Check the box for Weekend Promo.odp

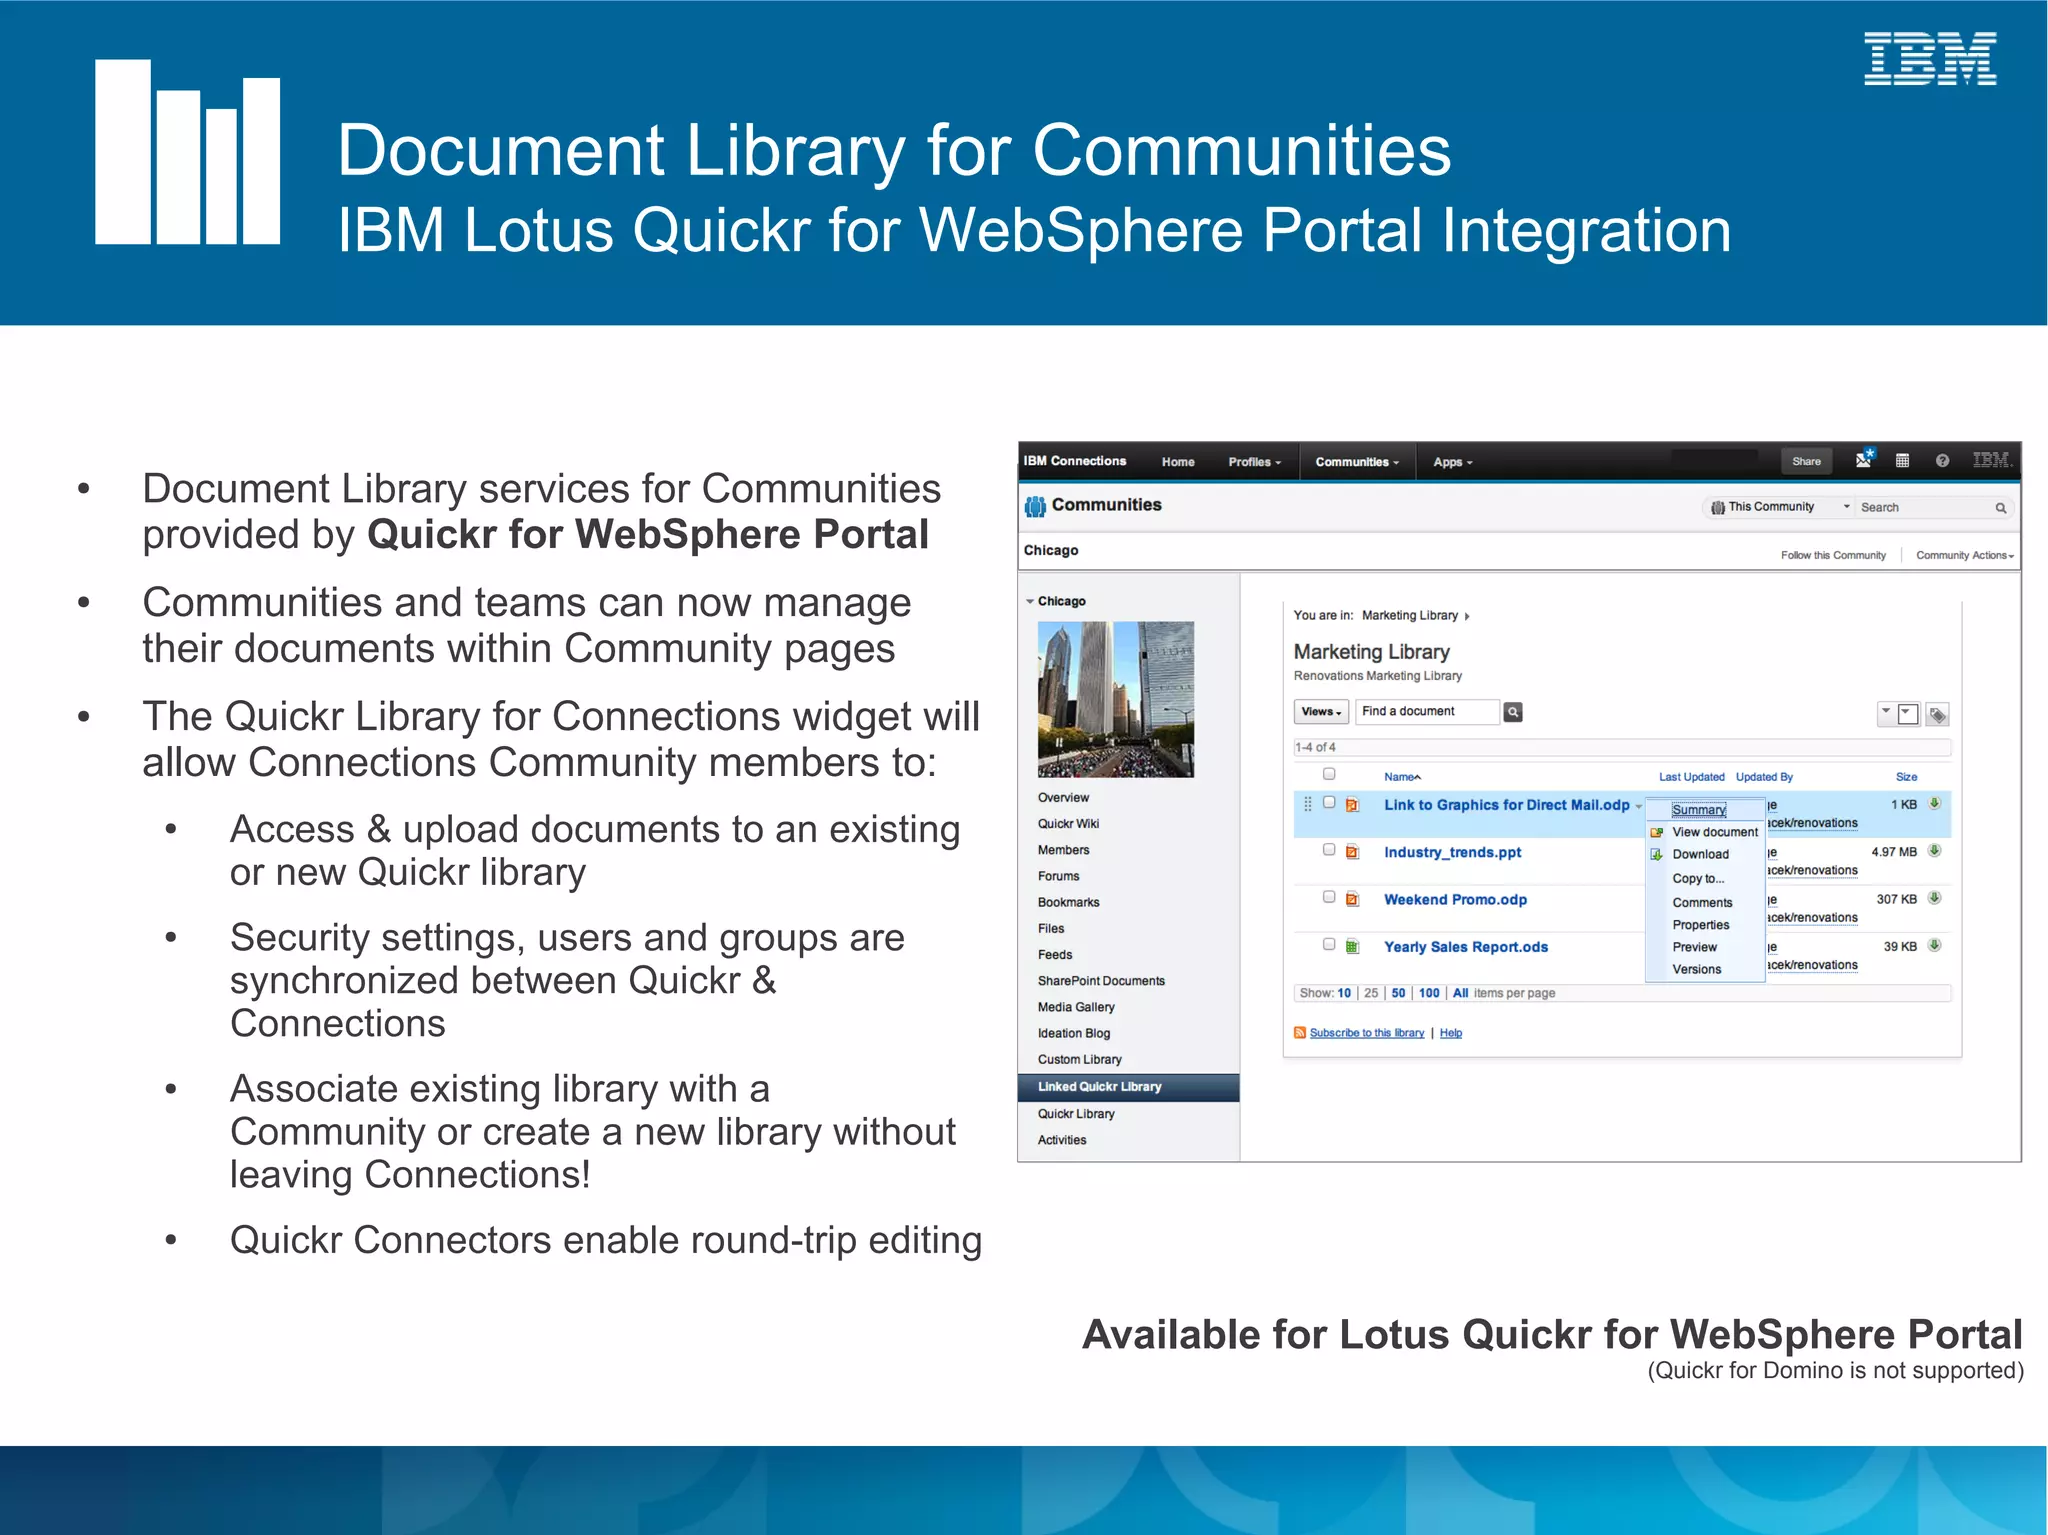point(1329,897)
